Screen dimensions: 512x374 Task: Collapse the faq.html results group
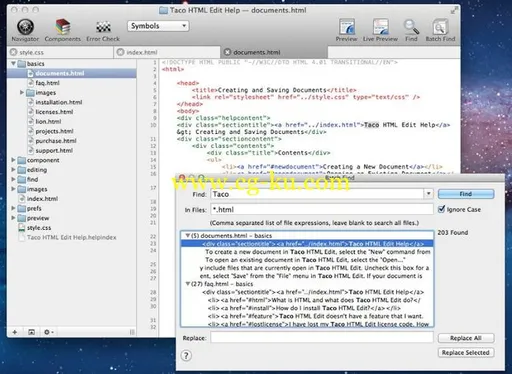[x=188, y=284]
